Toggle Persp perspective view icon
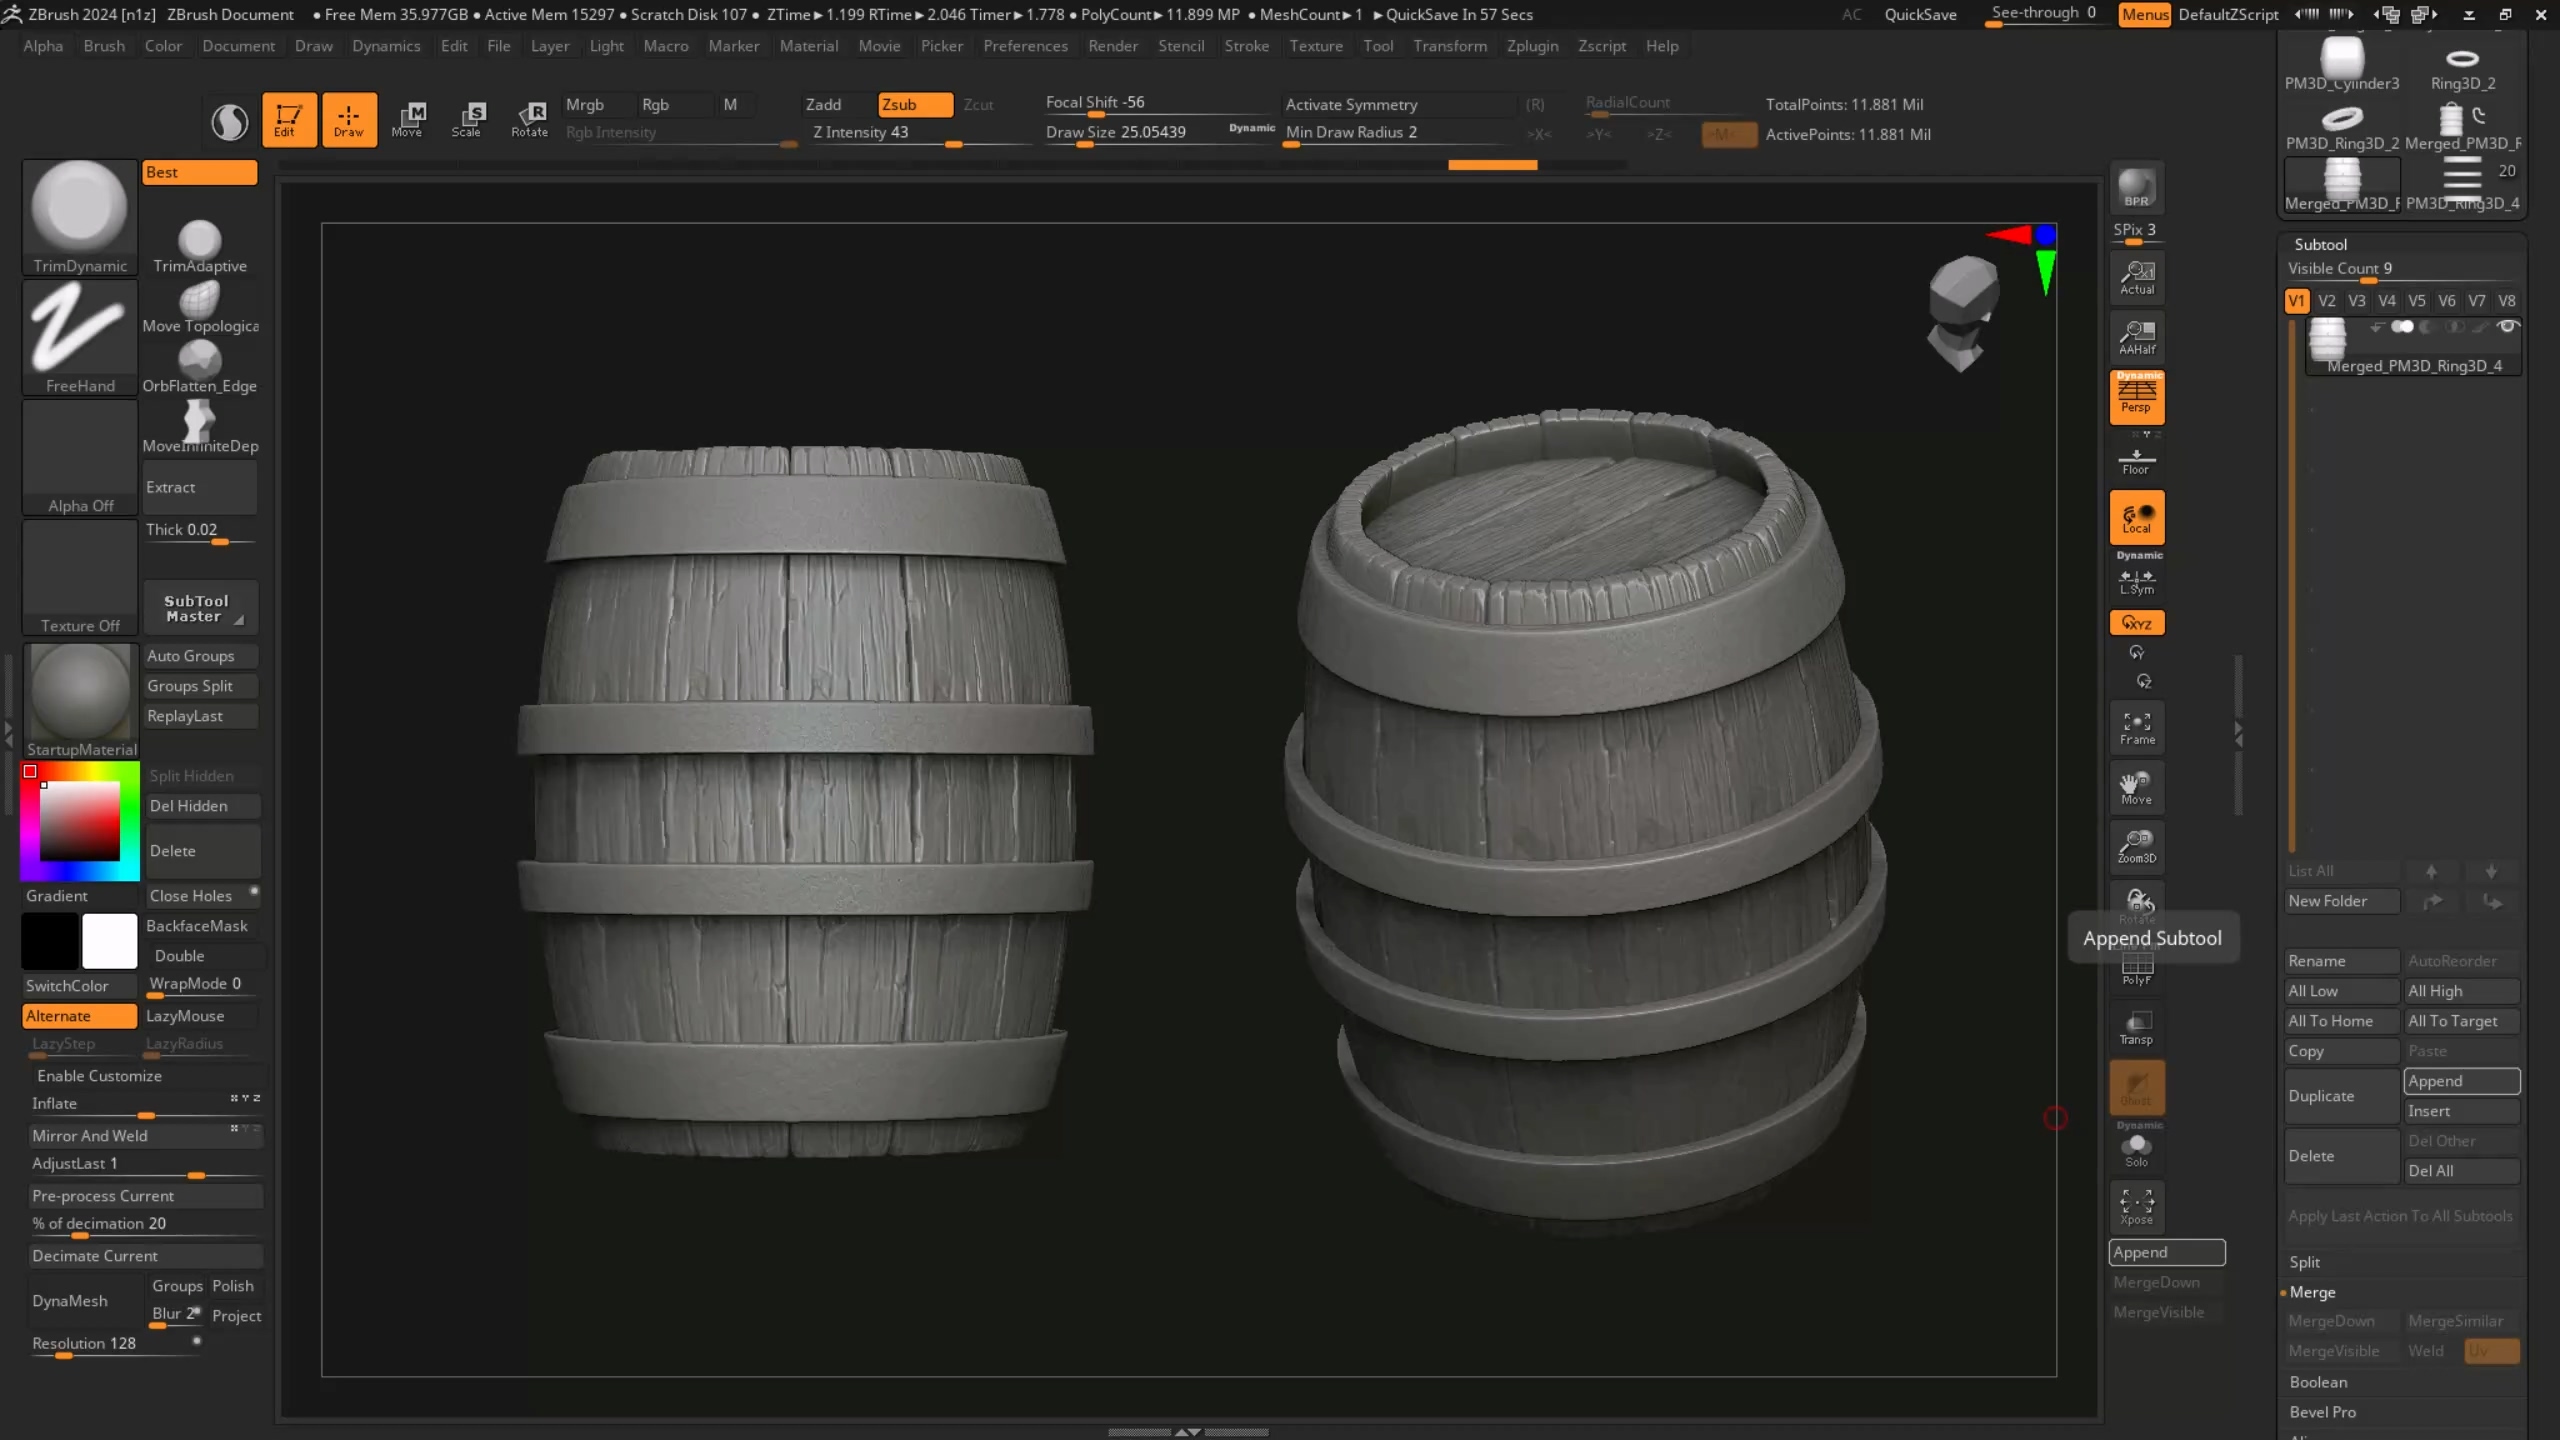The image size is (2560, 1440). click(x=2136, y=396)
